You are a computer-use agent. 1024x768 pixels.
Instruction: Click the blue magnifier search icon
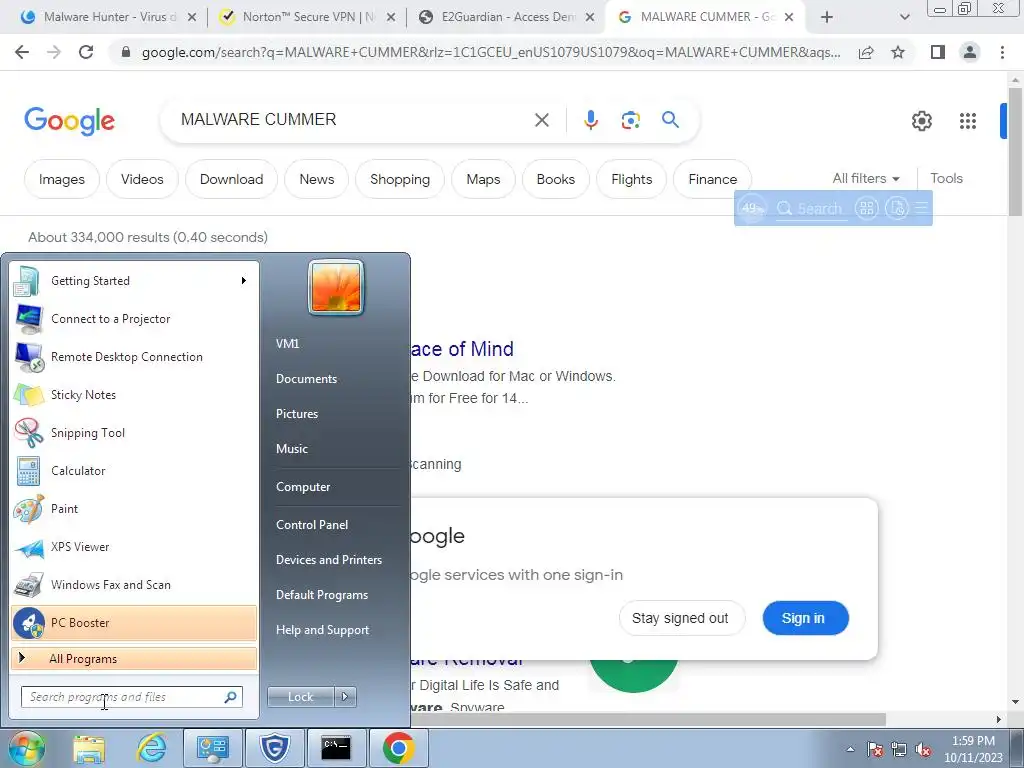(670, 120)
